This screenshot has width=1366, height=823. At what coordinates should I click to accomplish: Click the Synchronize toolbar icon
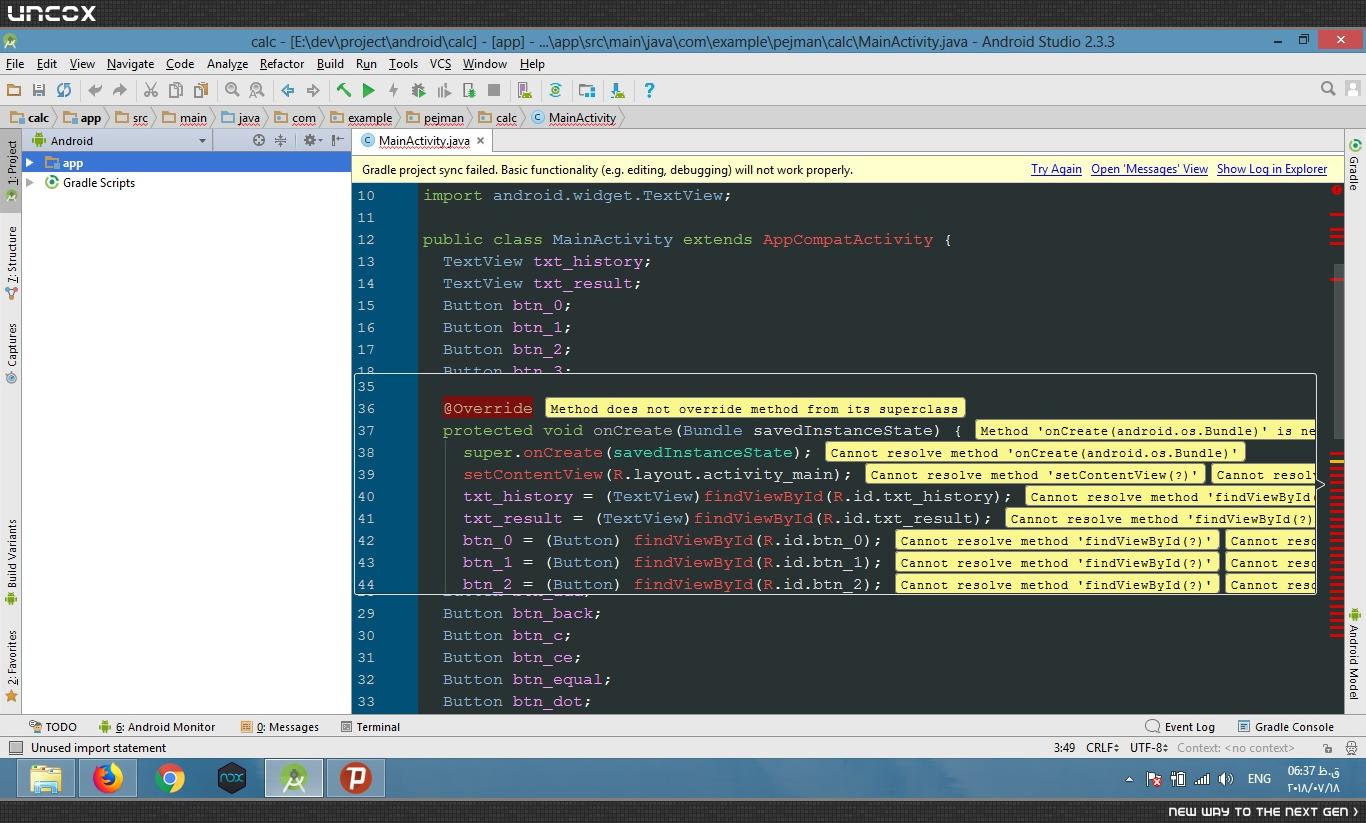click(x=64, y=90)
